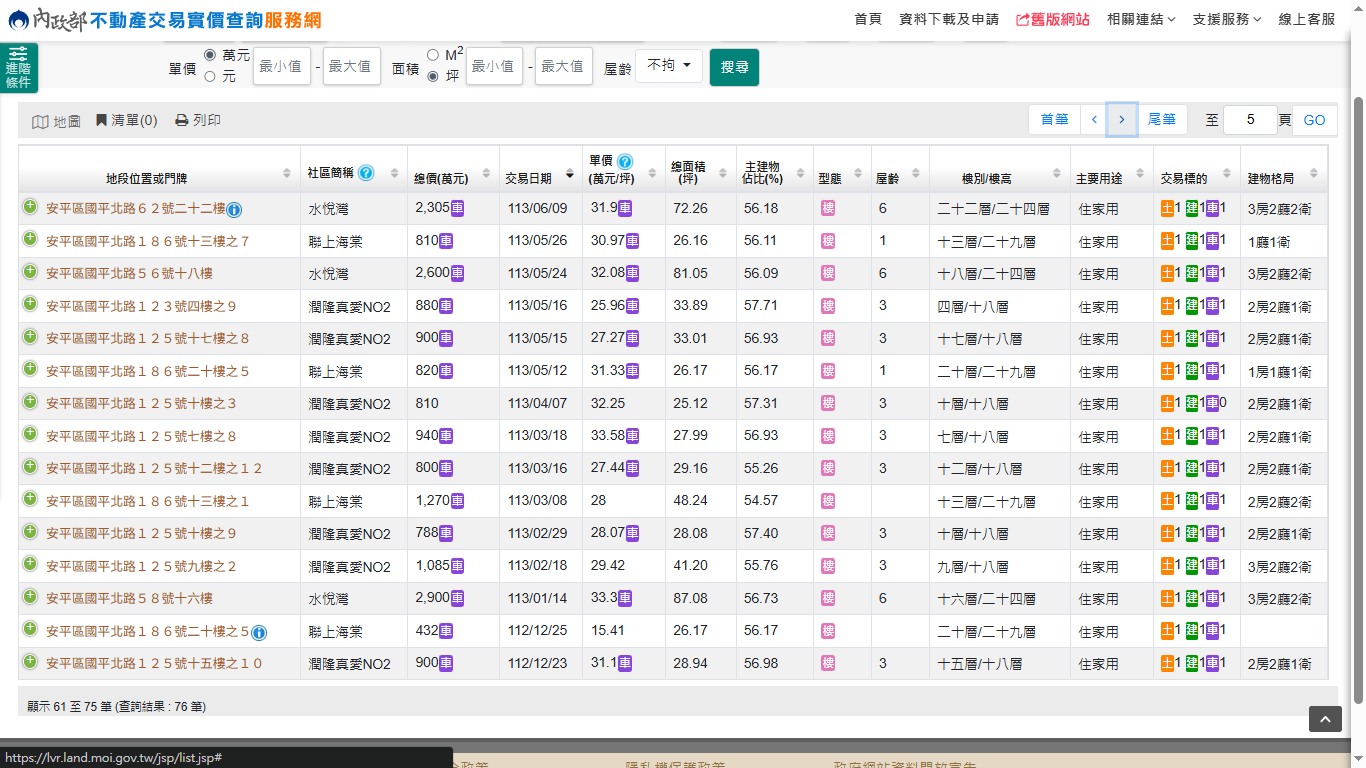Select the 坪 area radio button
Image resolution: width=1366 pixels, height=768 pixels.
433,76
